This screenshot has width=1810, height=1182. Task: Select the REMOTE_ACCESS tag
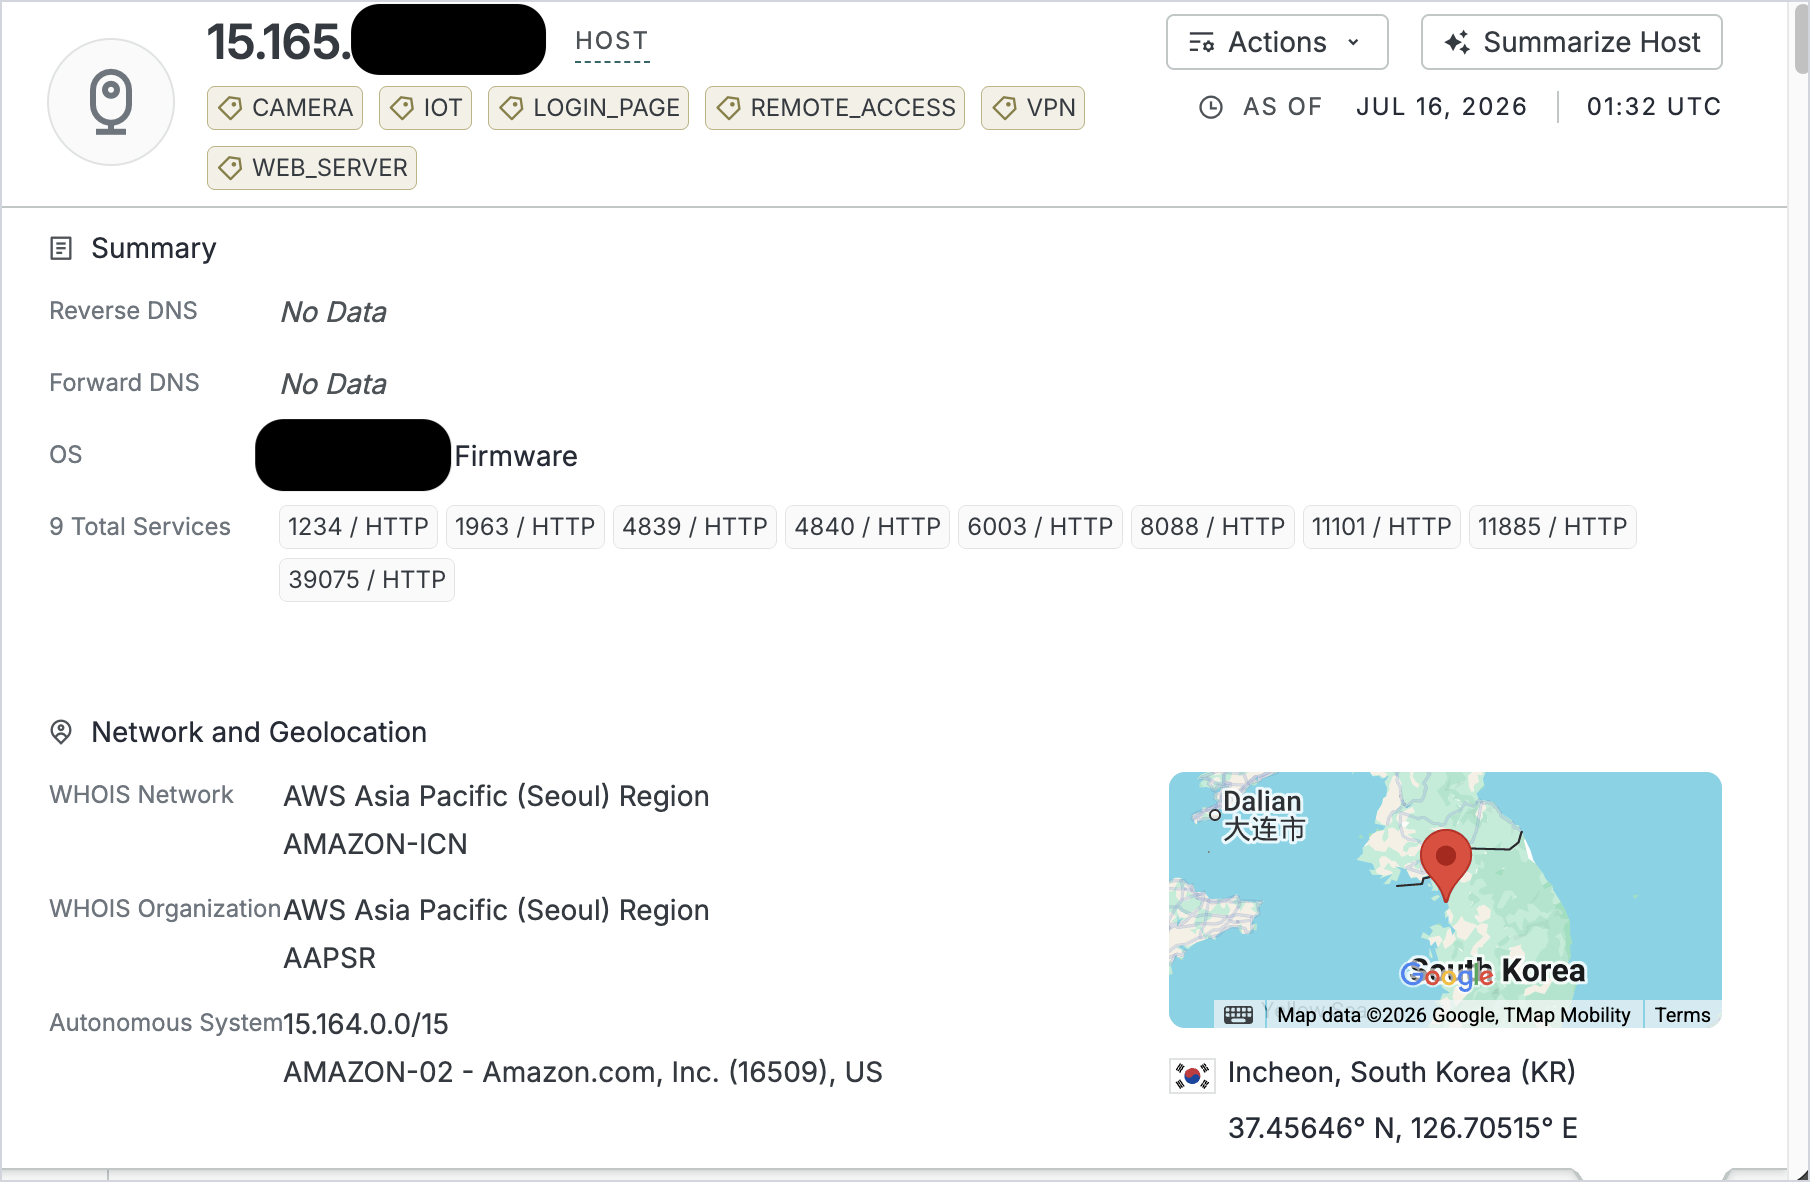click(x=835, y=108)
